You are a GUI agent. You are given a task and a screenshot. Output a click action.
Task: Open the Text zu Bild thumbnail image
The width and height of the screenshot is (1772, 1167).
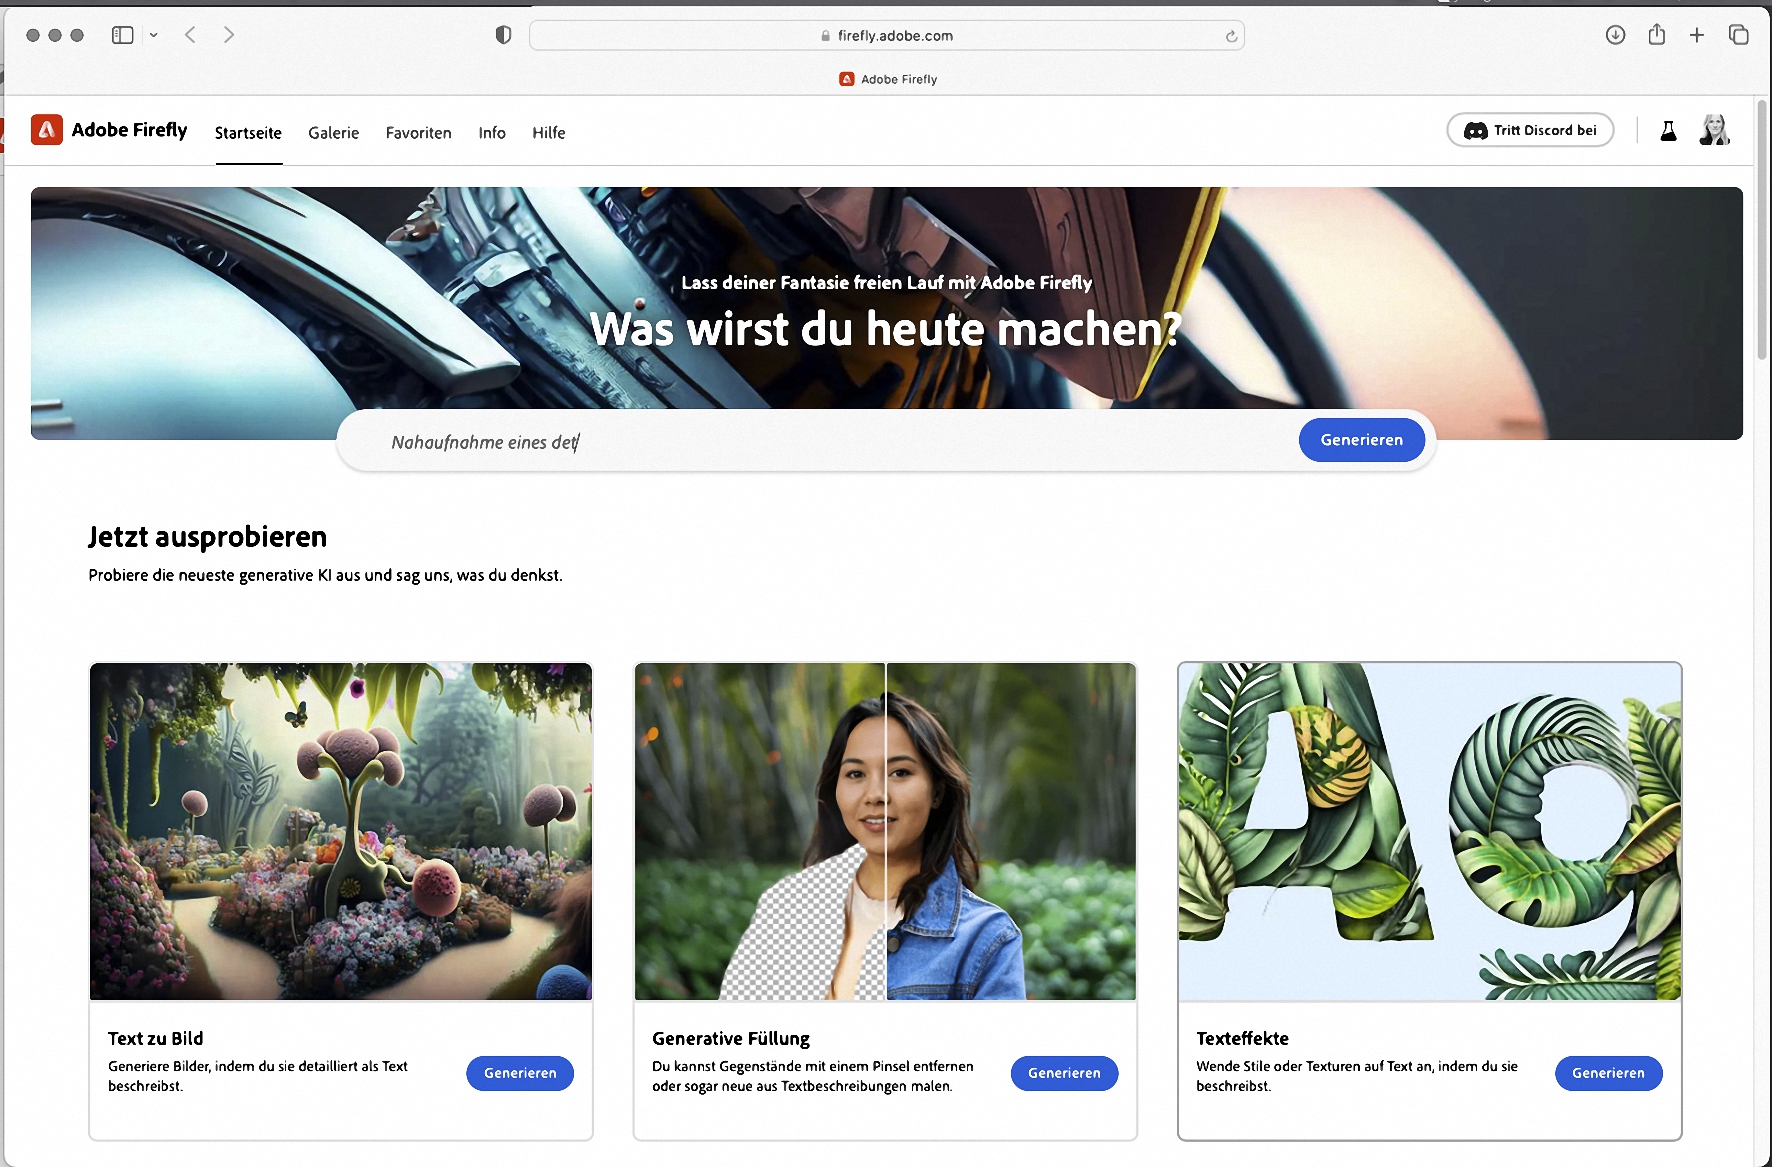[x=341, y=831]
